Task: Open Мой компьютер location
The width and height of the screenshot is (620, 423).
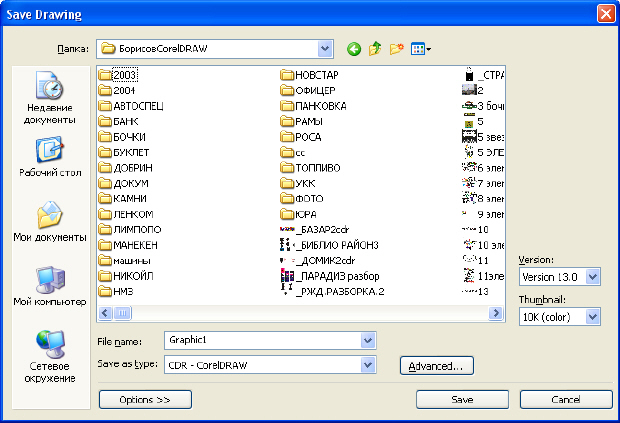Action: tap(49, 286)
